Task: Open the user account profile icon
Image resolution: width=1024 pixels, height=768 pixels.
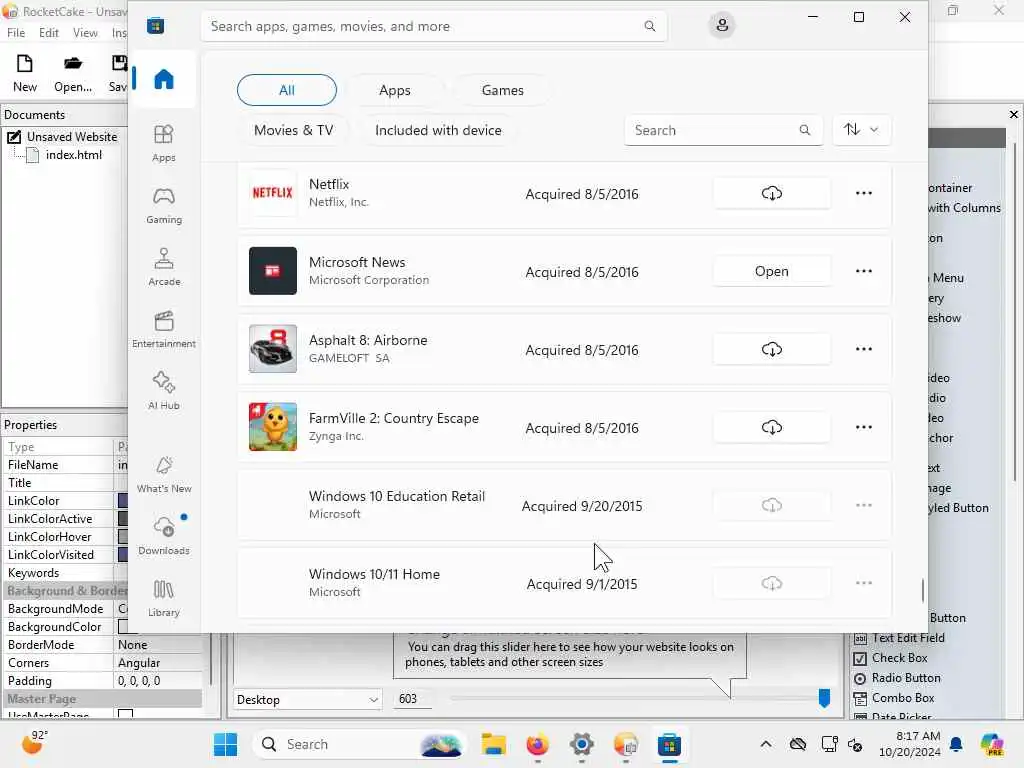Action: point(722,25)
